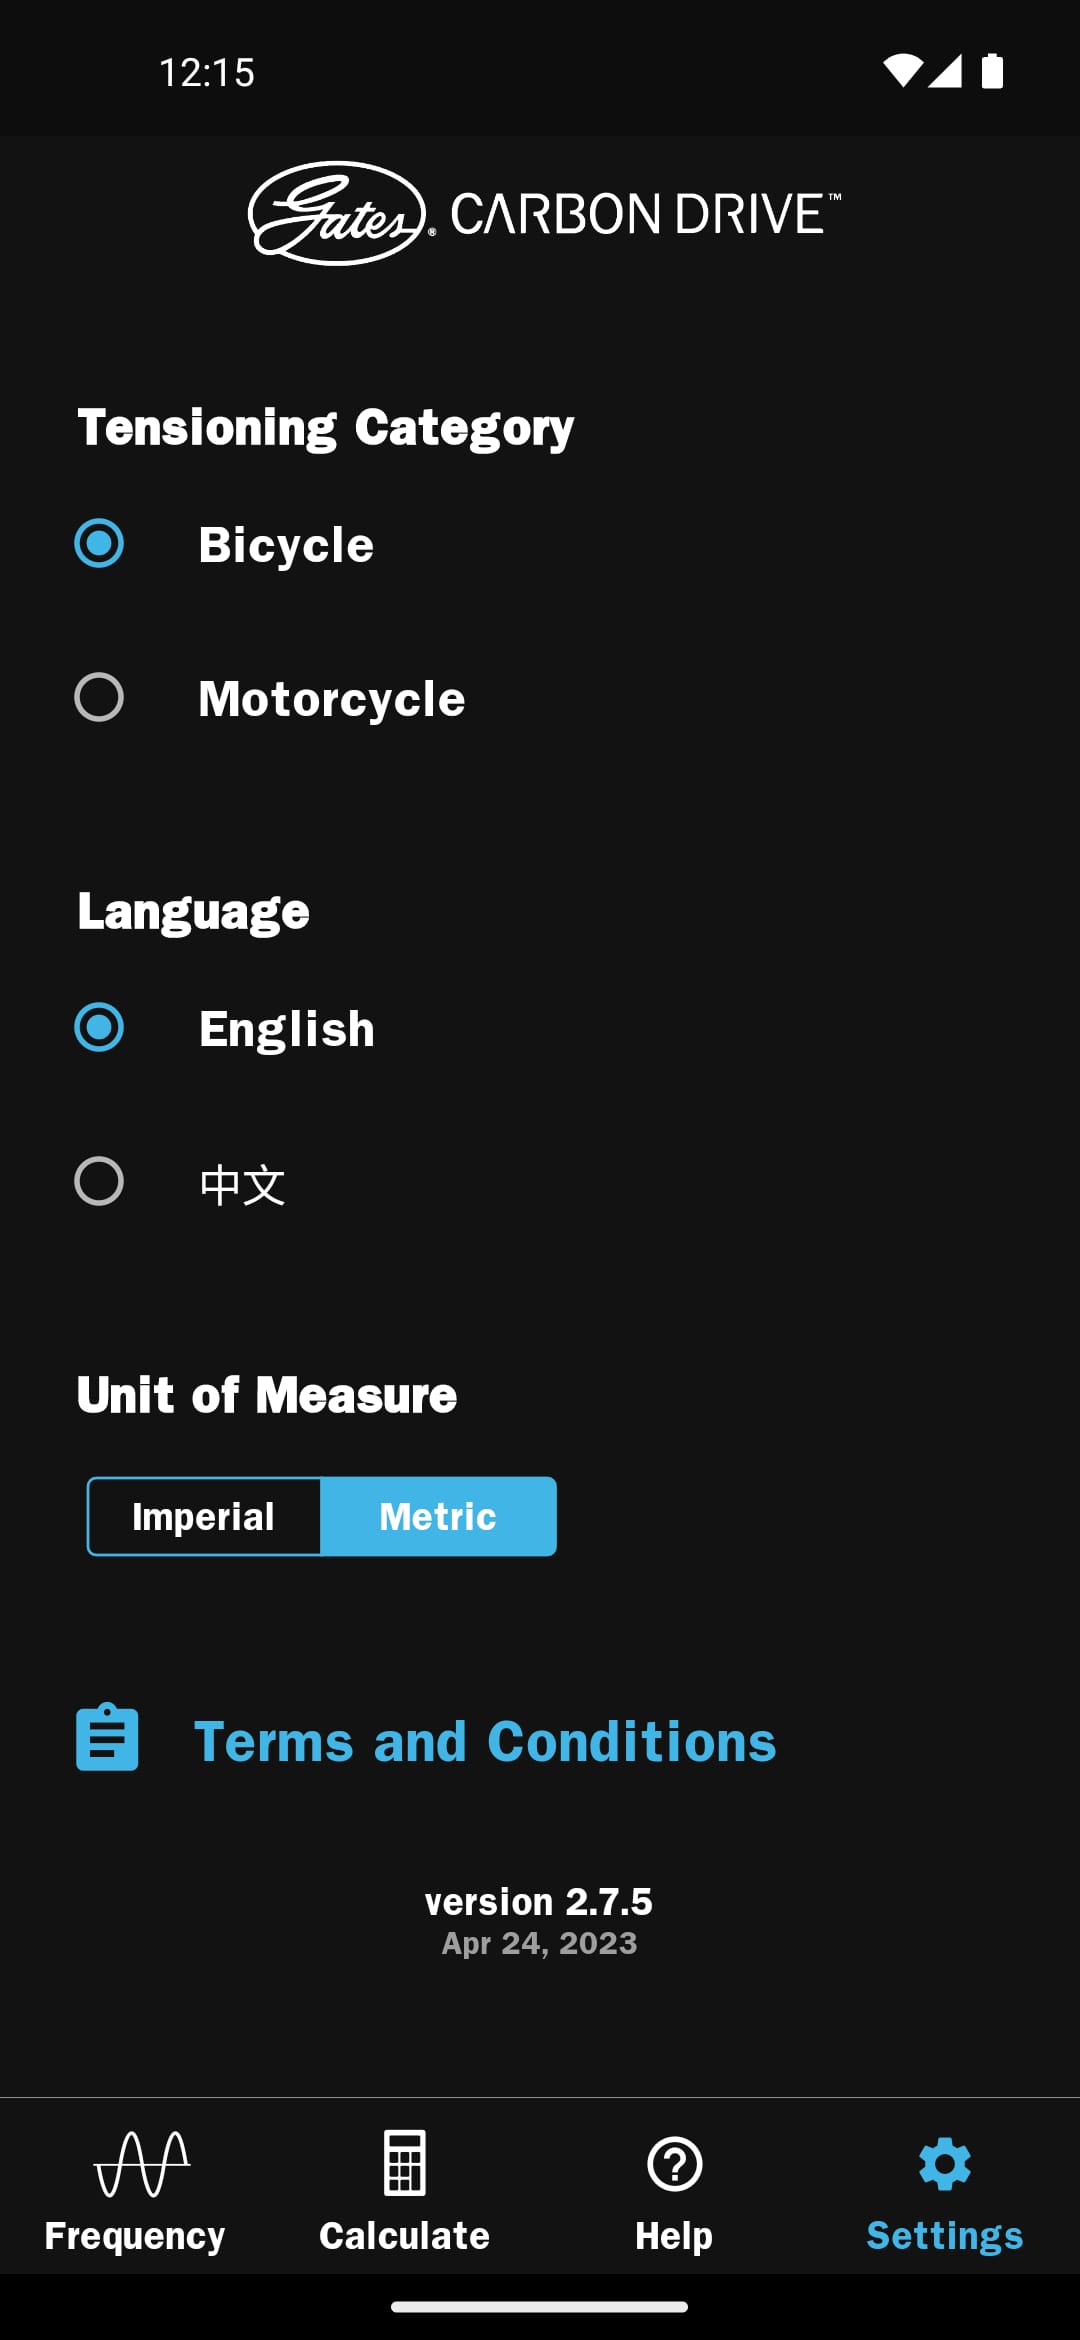The image size is (1080, 2340).
Task: Select Motorcycle tensioning category
Action: (100, 698)
